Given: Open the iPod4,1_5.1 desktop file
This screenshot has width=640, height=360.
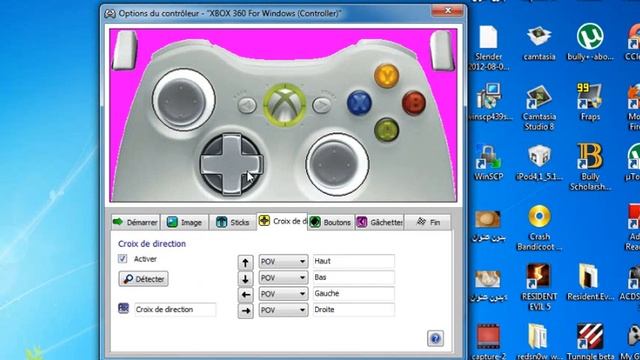Looking at the screenshot, I should [539, 162].
